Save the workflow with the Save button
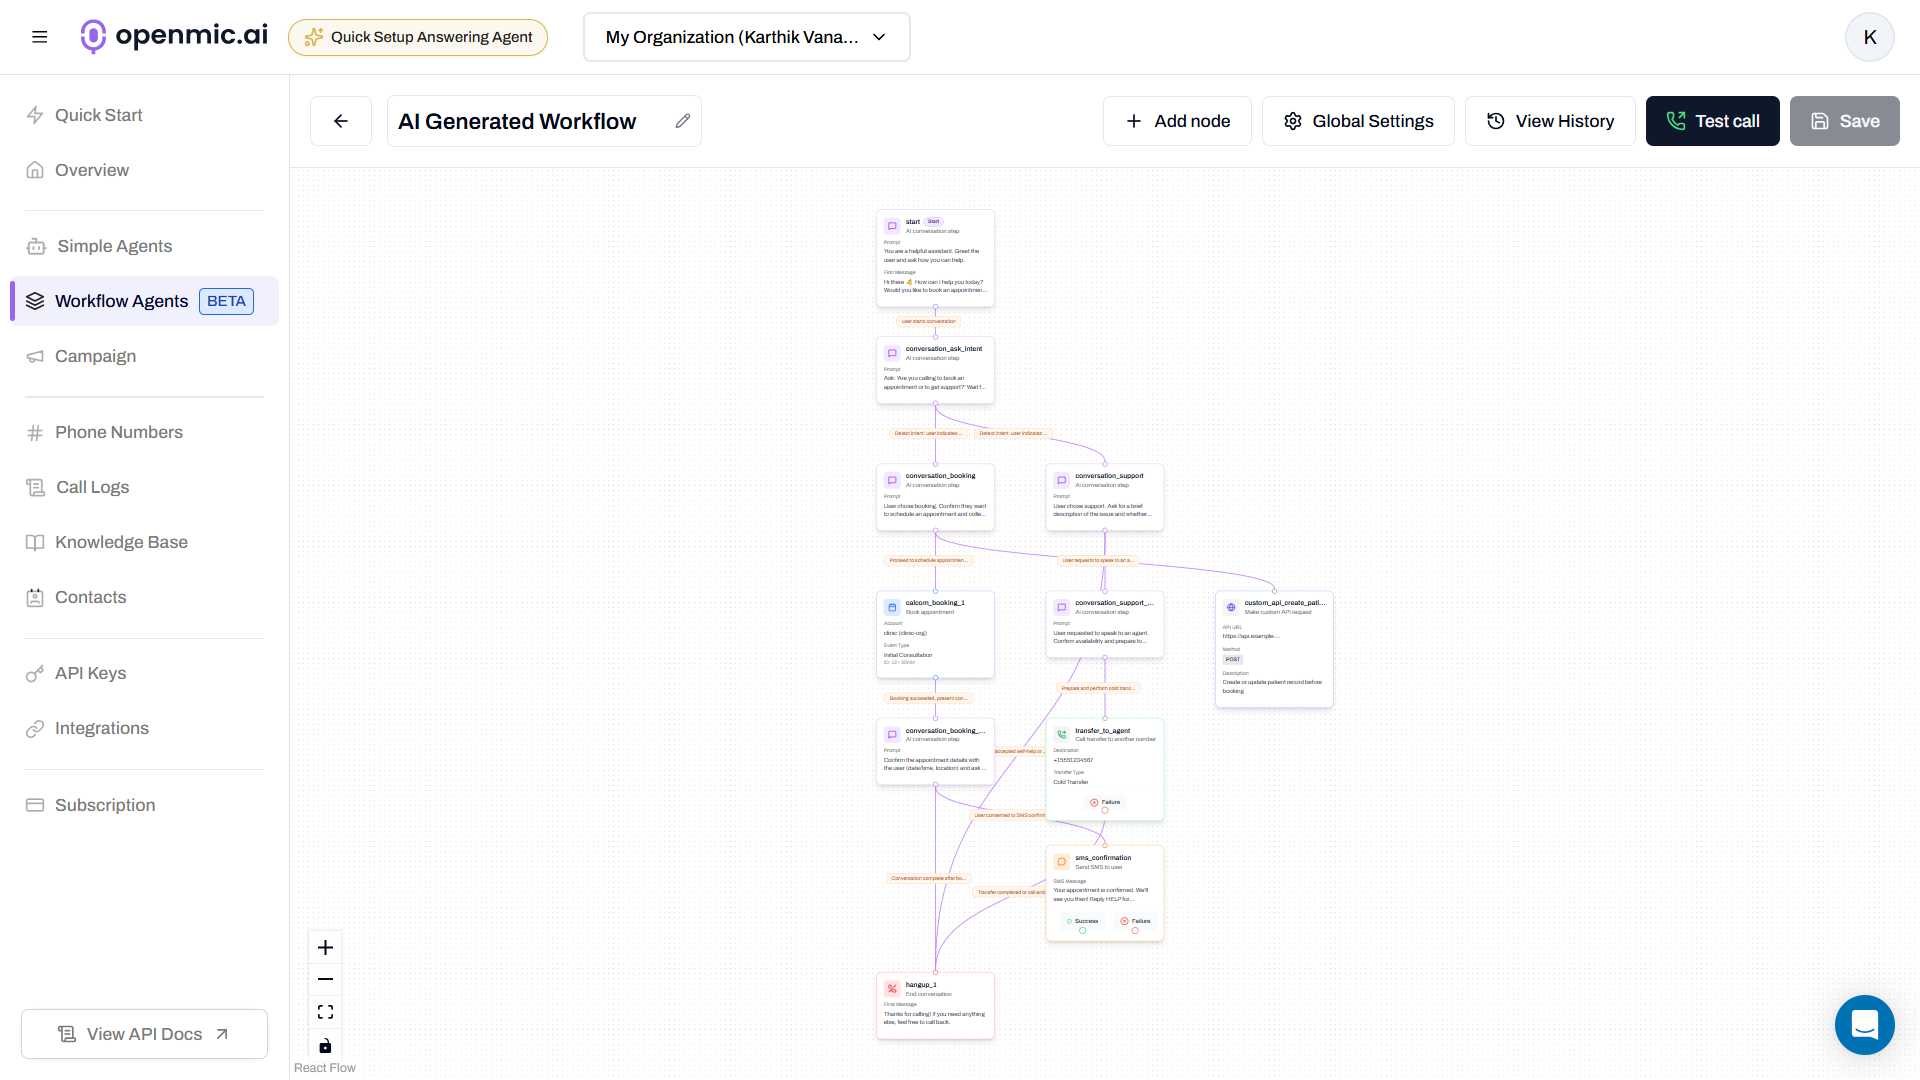The width and height of the screenshot is (1920, 1080). pyautogui.click(x=1844, y=120)
